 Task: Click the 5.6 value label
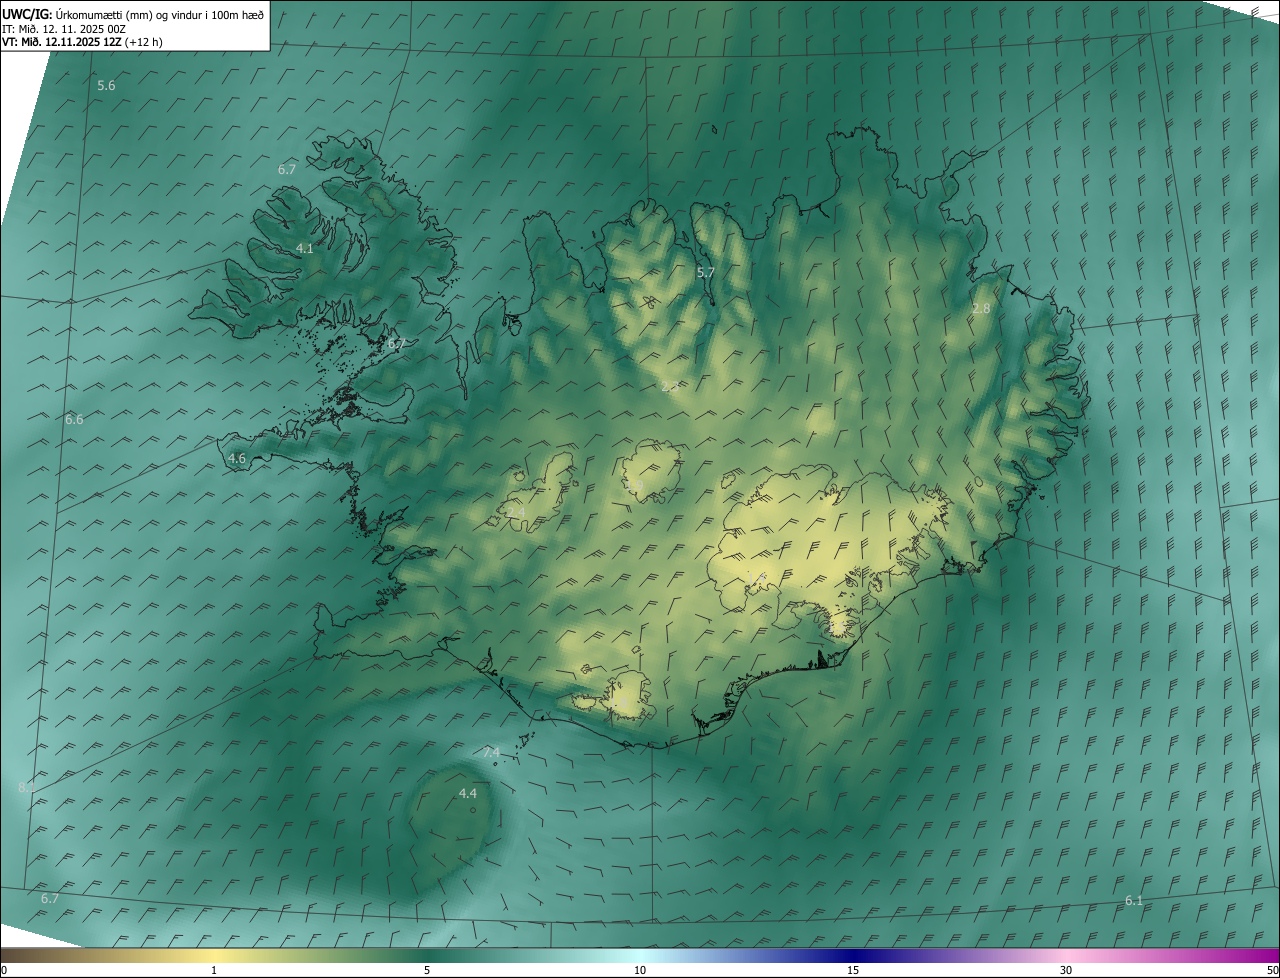(106, 86)
